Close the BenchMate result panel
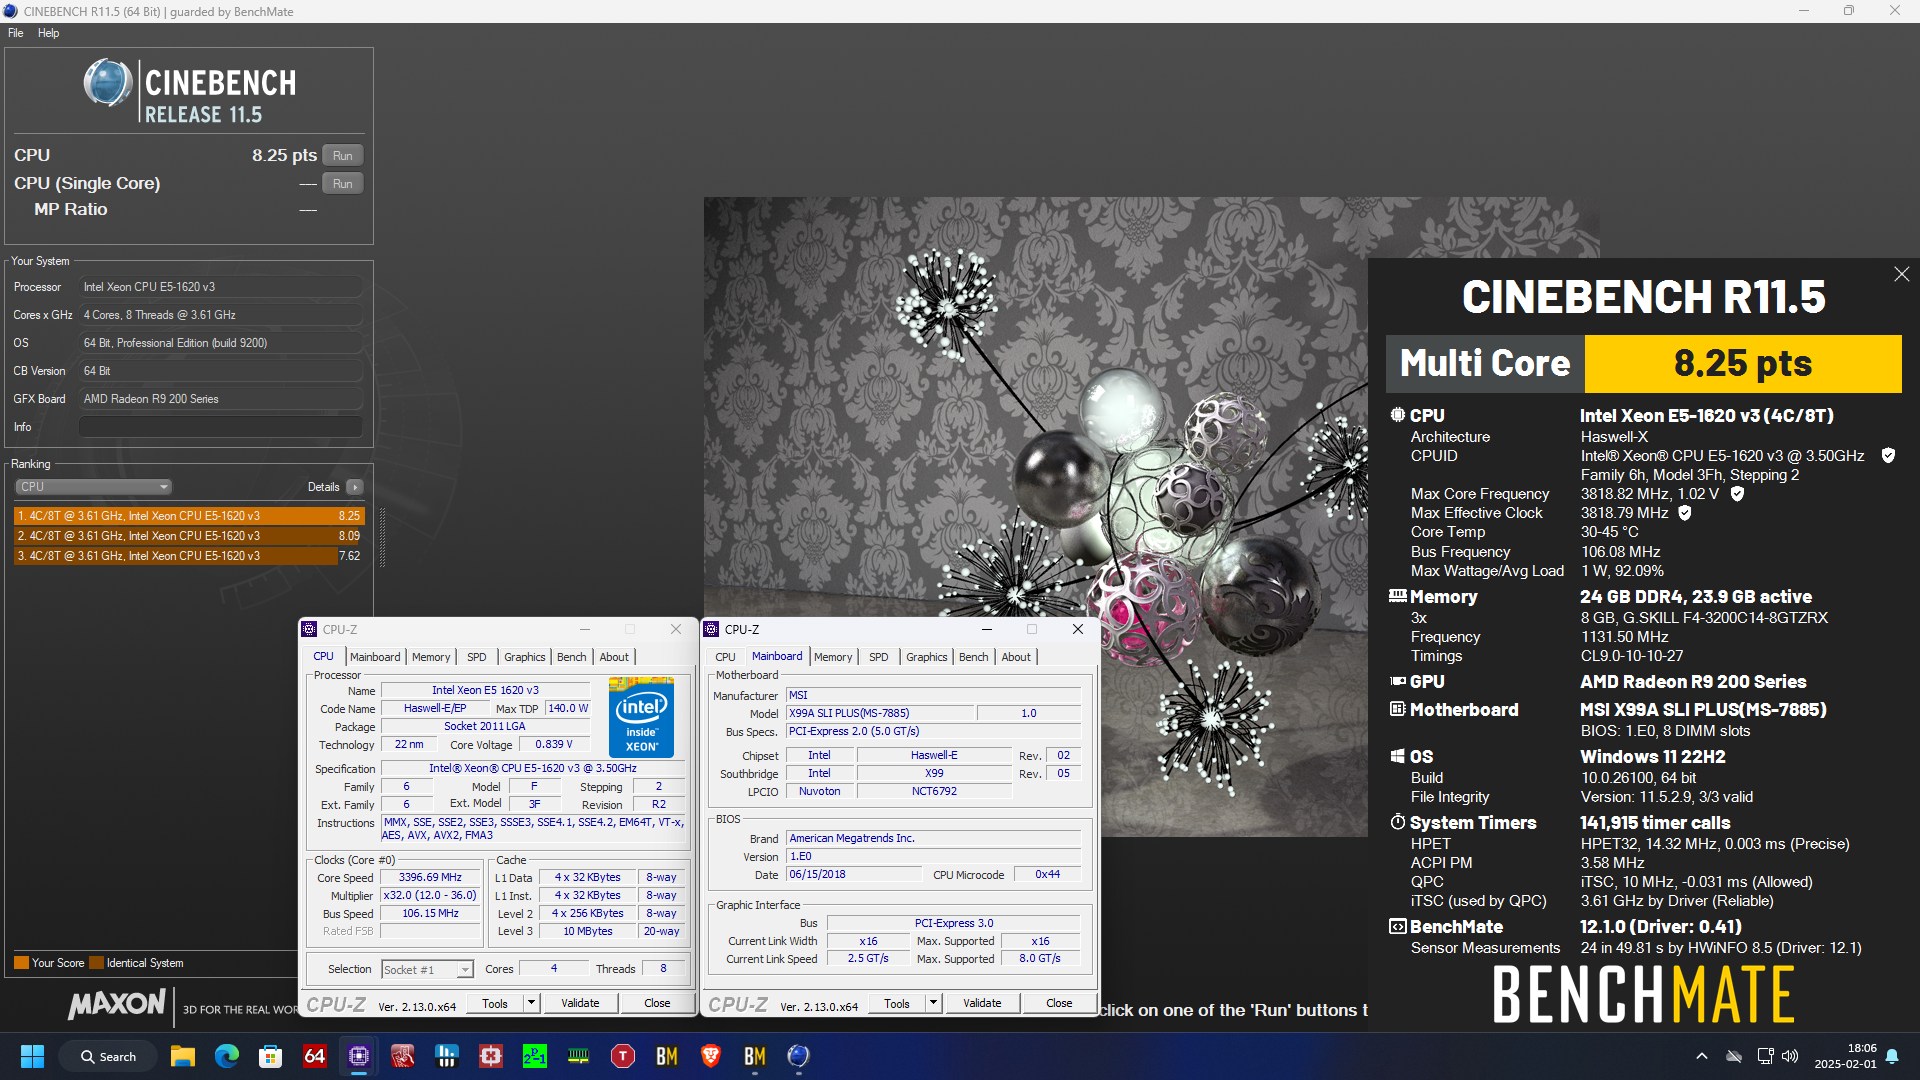Screen dimensions: 1920x1080 pyautogui.click(x=1901, y=274)
